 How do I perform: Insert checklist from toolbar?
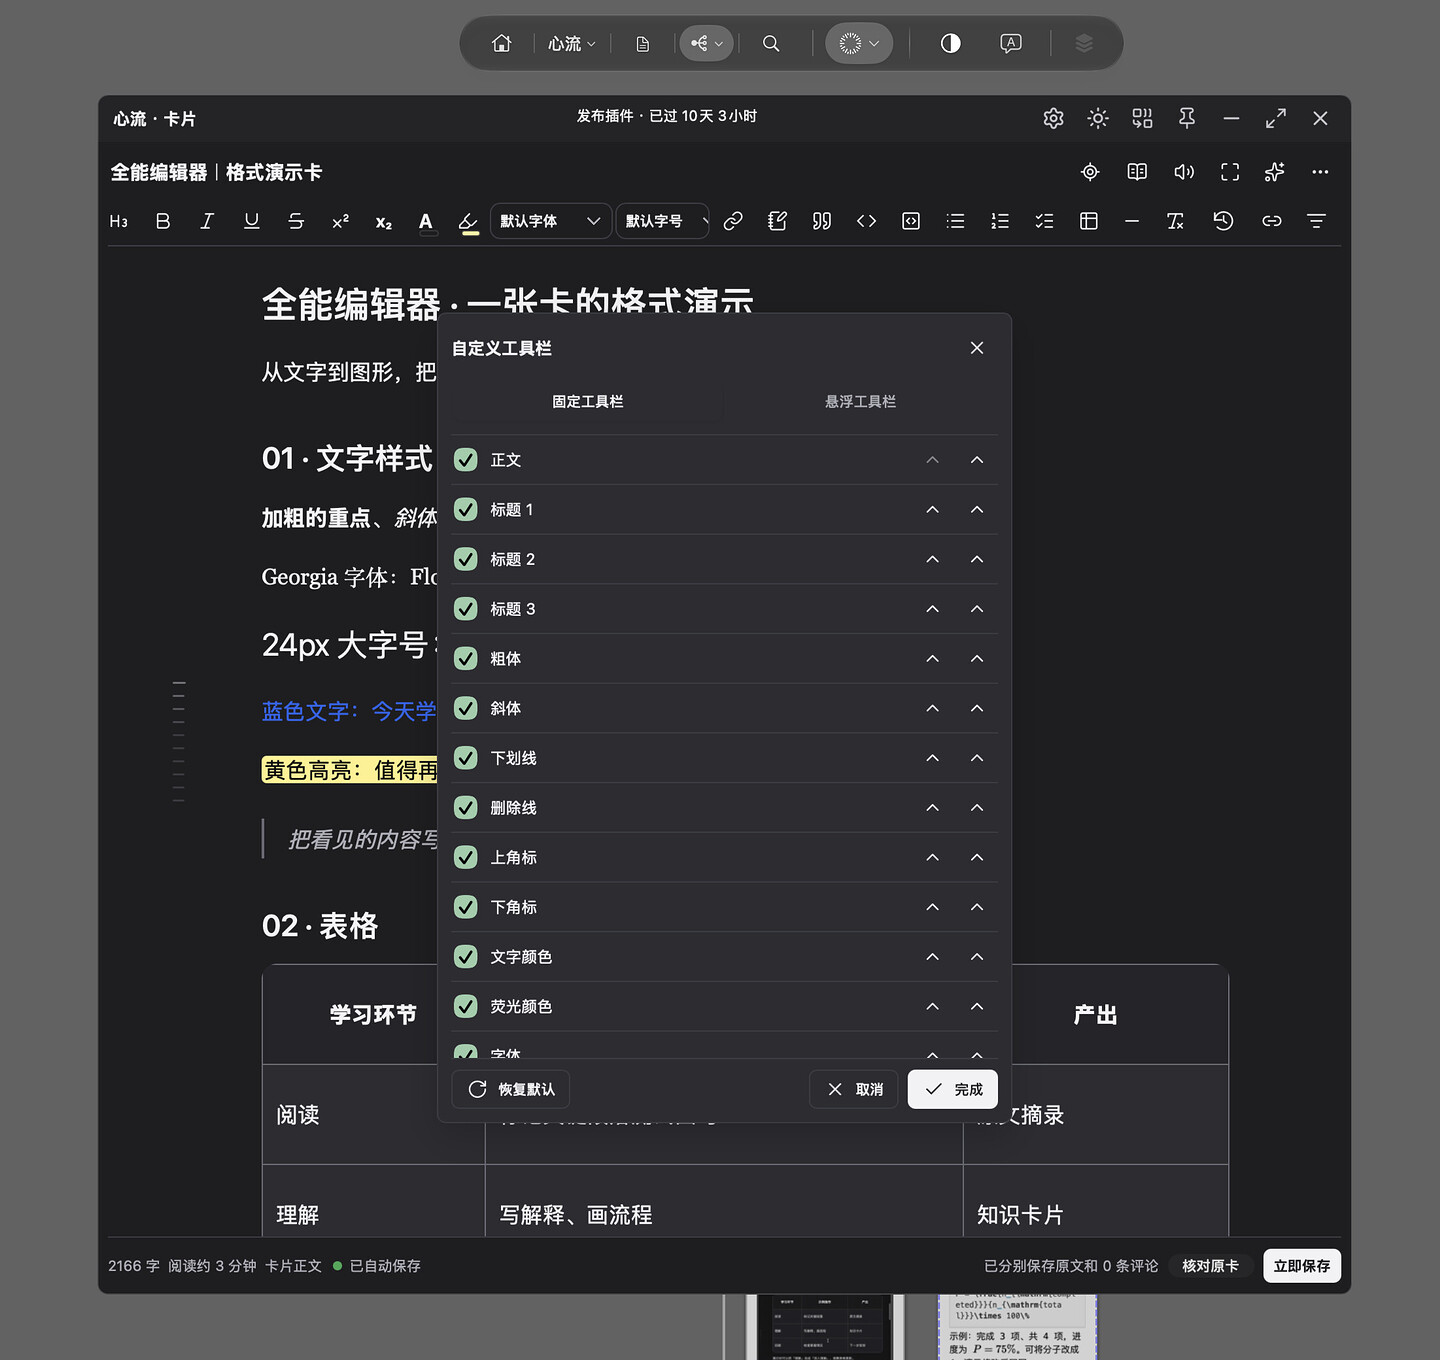(x=1044, y=221)
